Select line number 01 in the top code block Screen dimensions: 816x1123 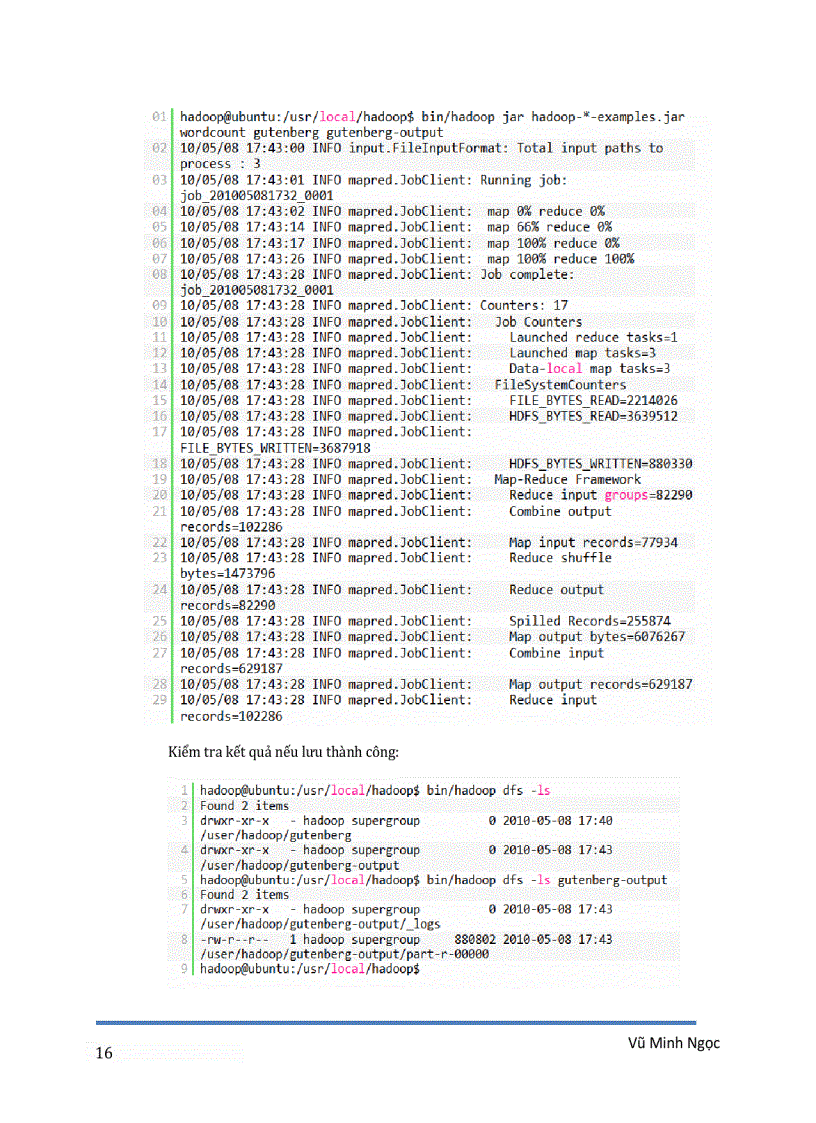[x=159, y=116]
